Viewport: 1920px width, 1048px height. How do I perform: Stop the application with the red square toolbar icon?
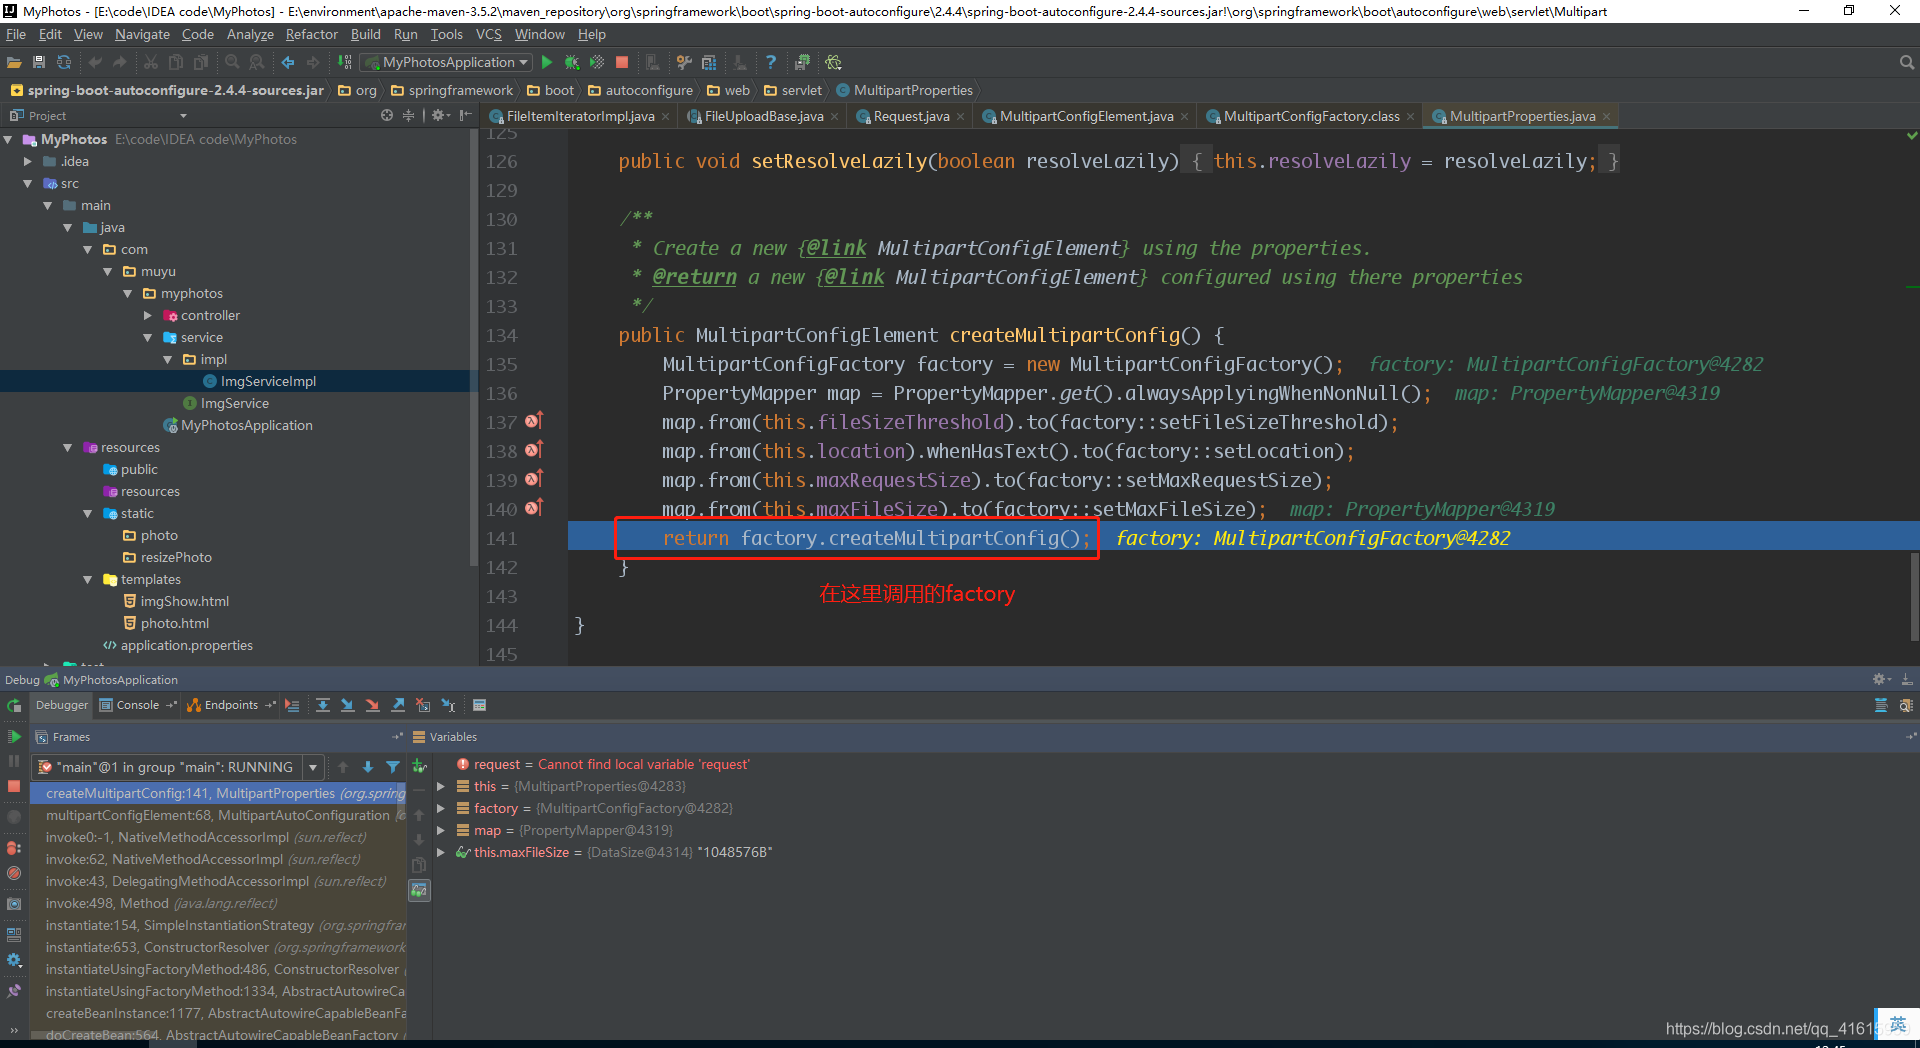coord(622,62)
